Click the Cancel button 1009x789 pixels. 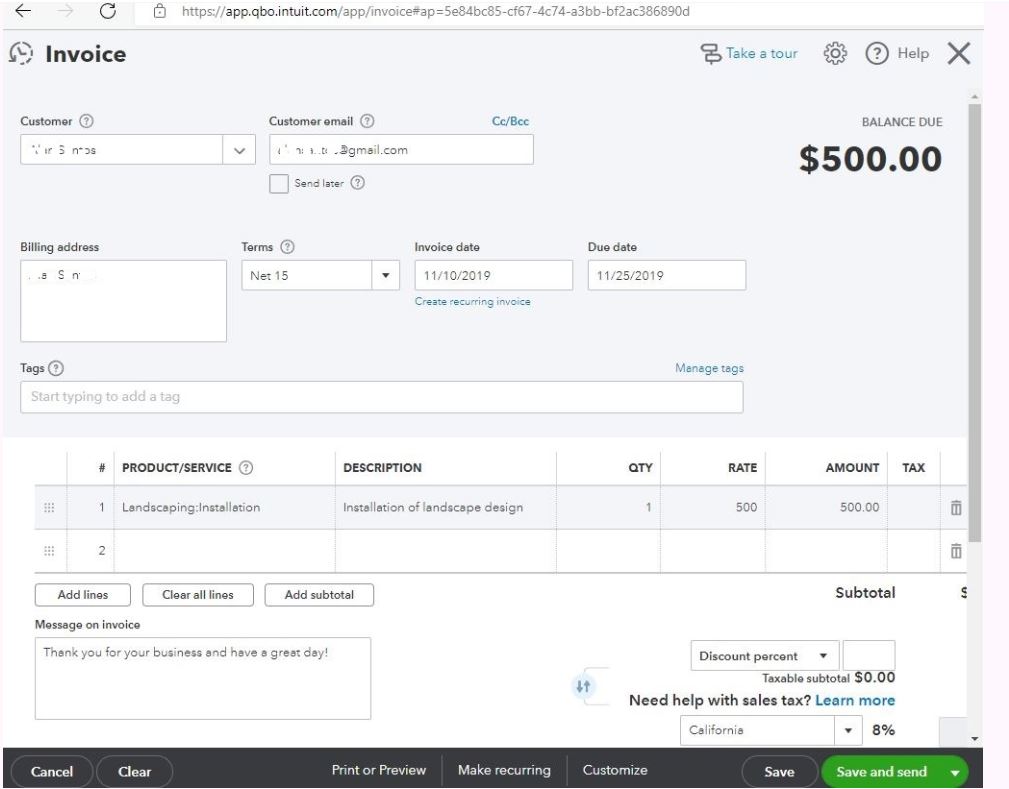coord(51,772)
